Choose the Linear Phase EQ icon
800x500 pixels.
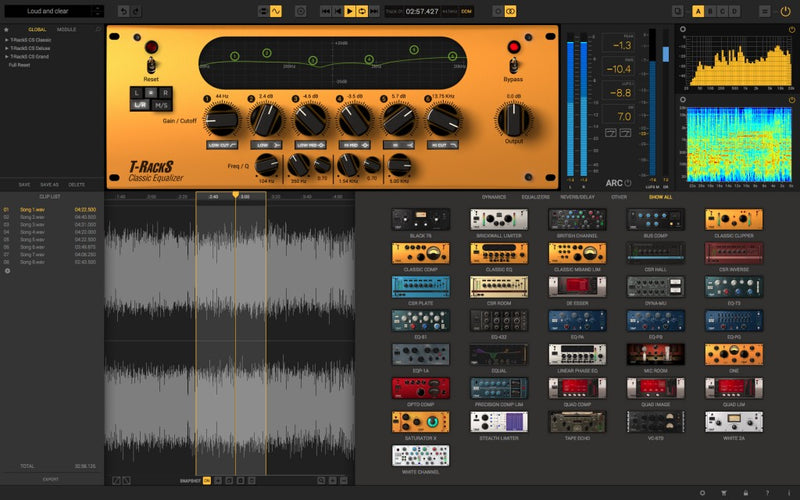577,354
